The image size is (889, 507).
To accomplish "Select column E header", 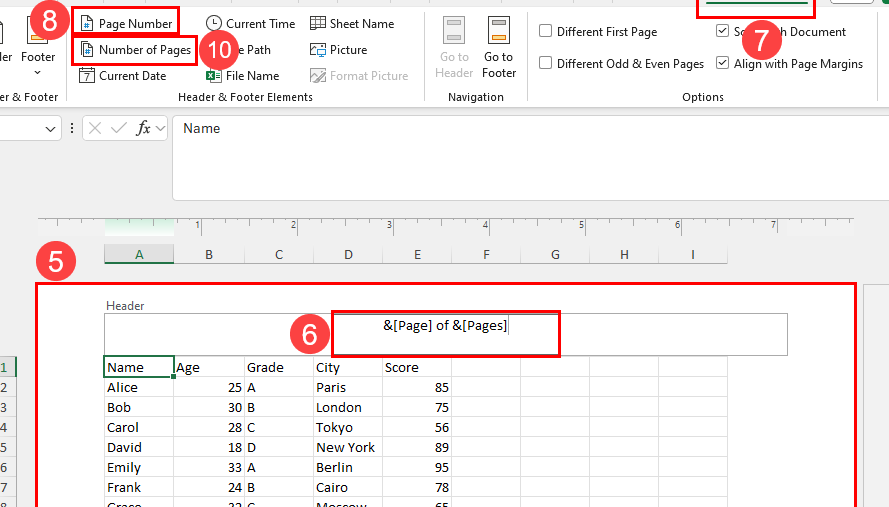I will [x=417, y=255].
